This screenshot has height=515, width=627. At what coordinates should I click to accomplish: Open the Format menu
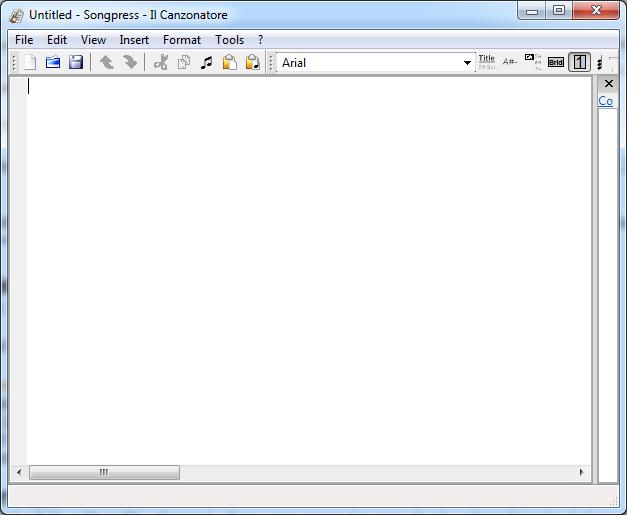pyautogui.click(x=182, y=40)
